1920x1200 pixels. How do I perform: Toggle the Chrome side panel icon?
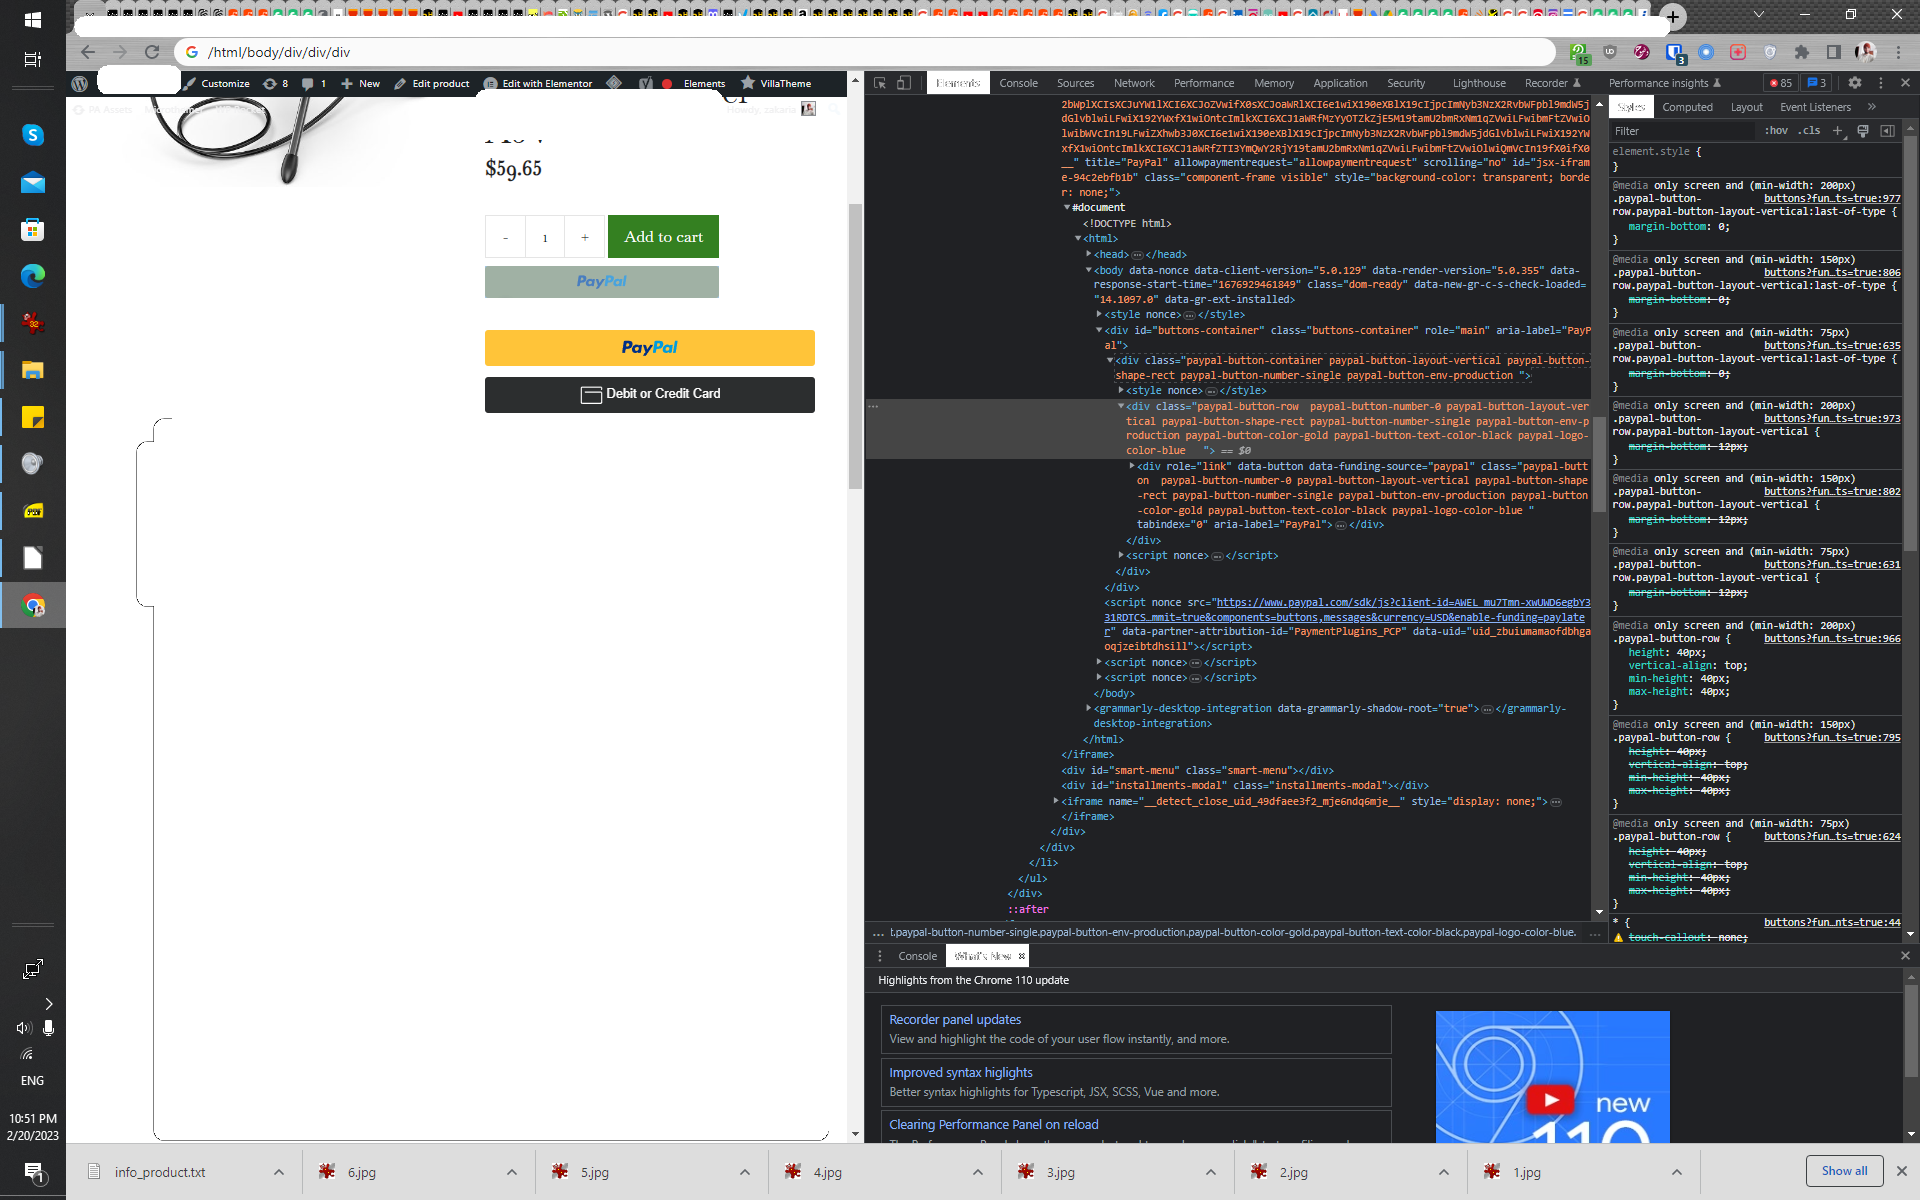click(x=1833, y=52)
